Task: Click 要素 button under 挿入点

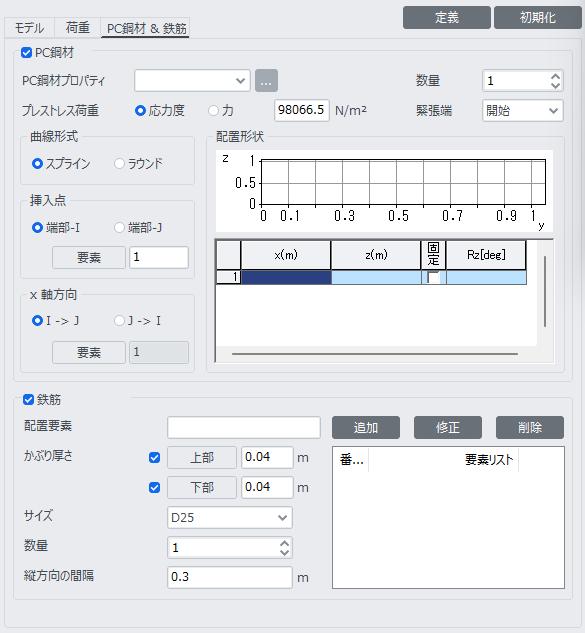Action: (89, 258)
